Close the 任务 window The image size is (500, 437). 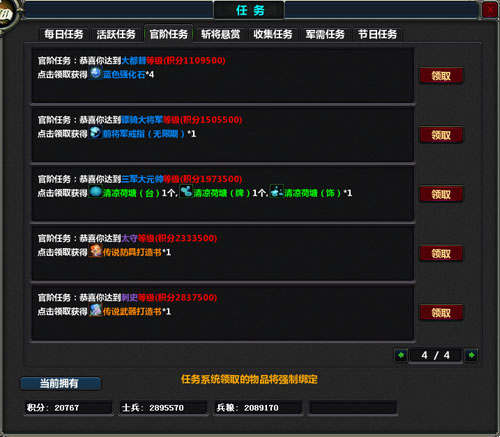pyautogui.click(x=490, y=10)
